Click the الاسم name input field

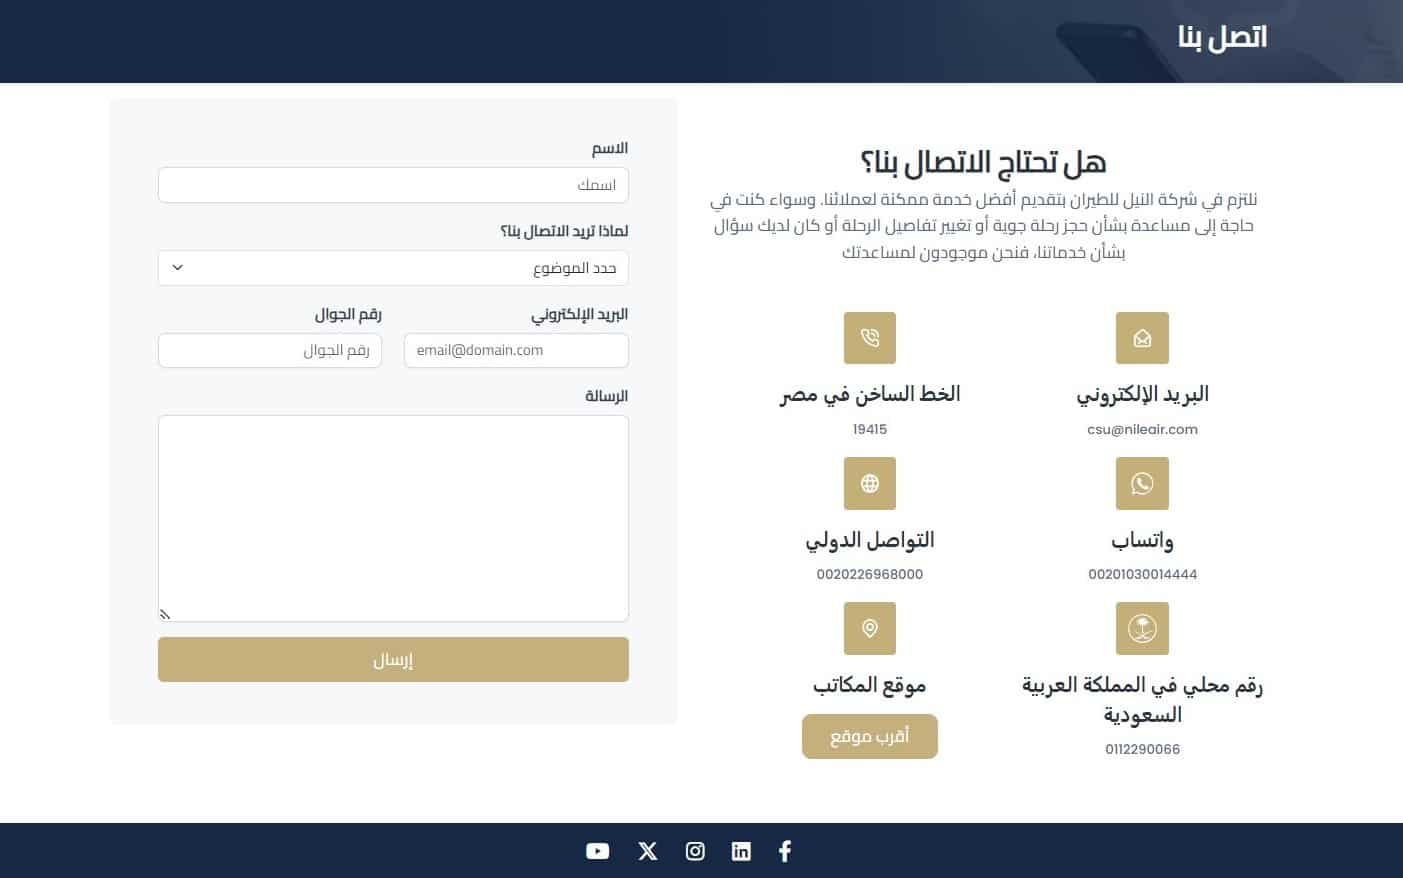tap(393, 185)
